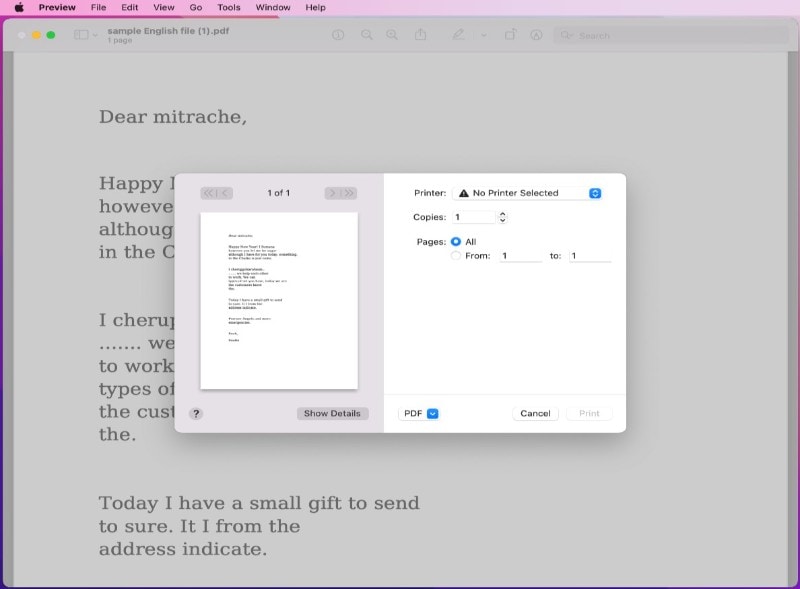
Task: Click the Zoom Out magnifier icon
Action: [x=366, y=35]
